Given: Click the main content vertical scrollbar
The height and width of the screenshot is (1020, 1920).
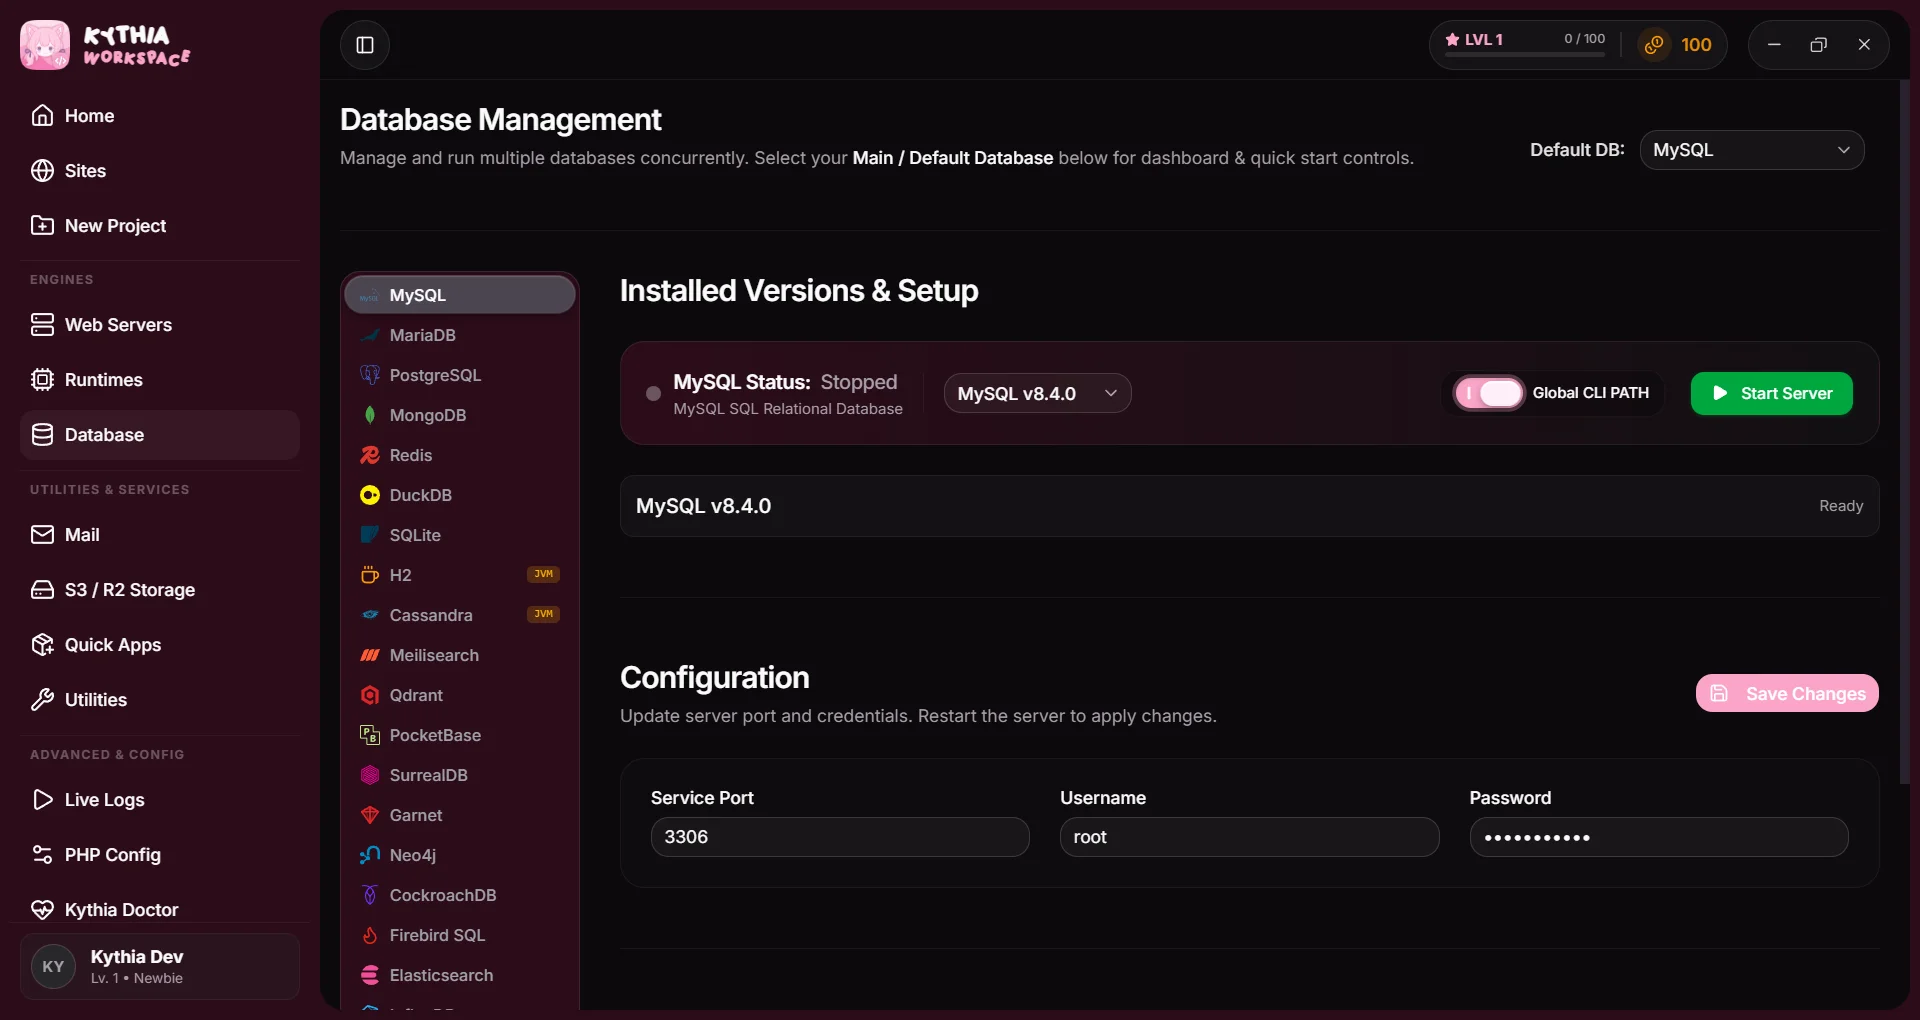Looking at the screenshot, I should 1904,432.
